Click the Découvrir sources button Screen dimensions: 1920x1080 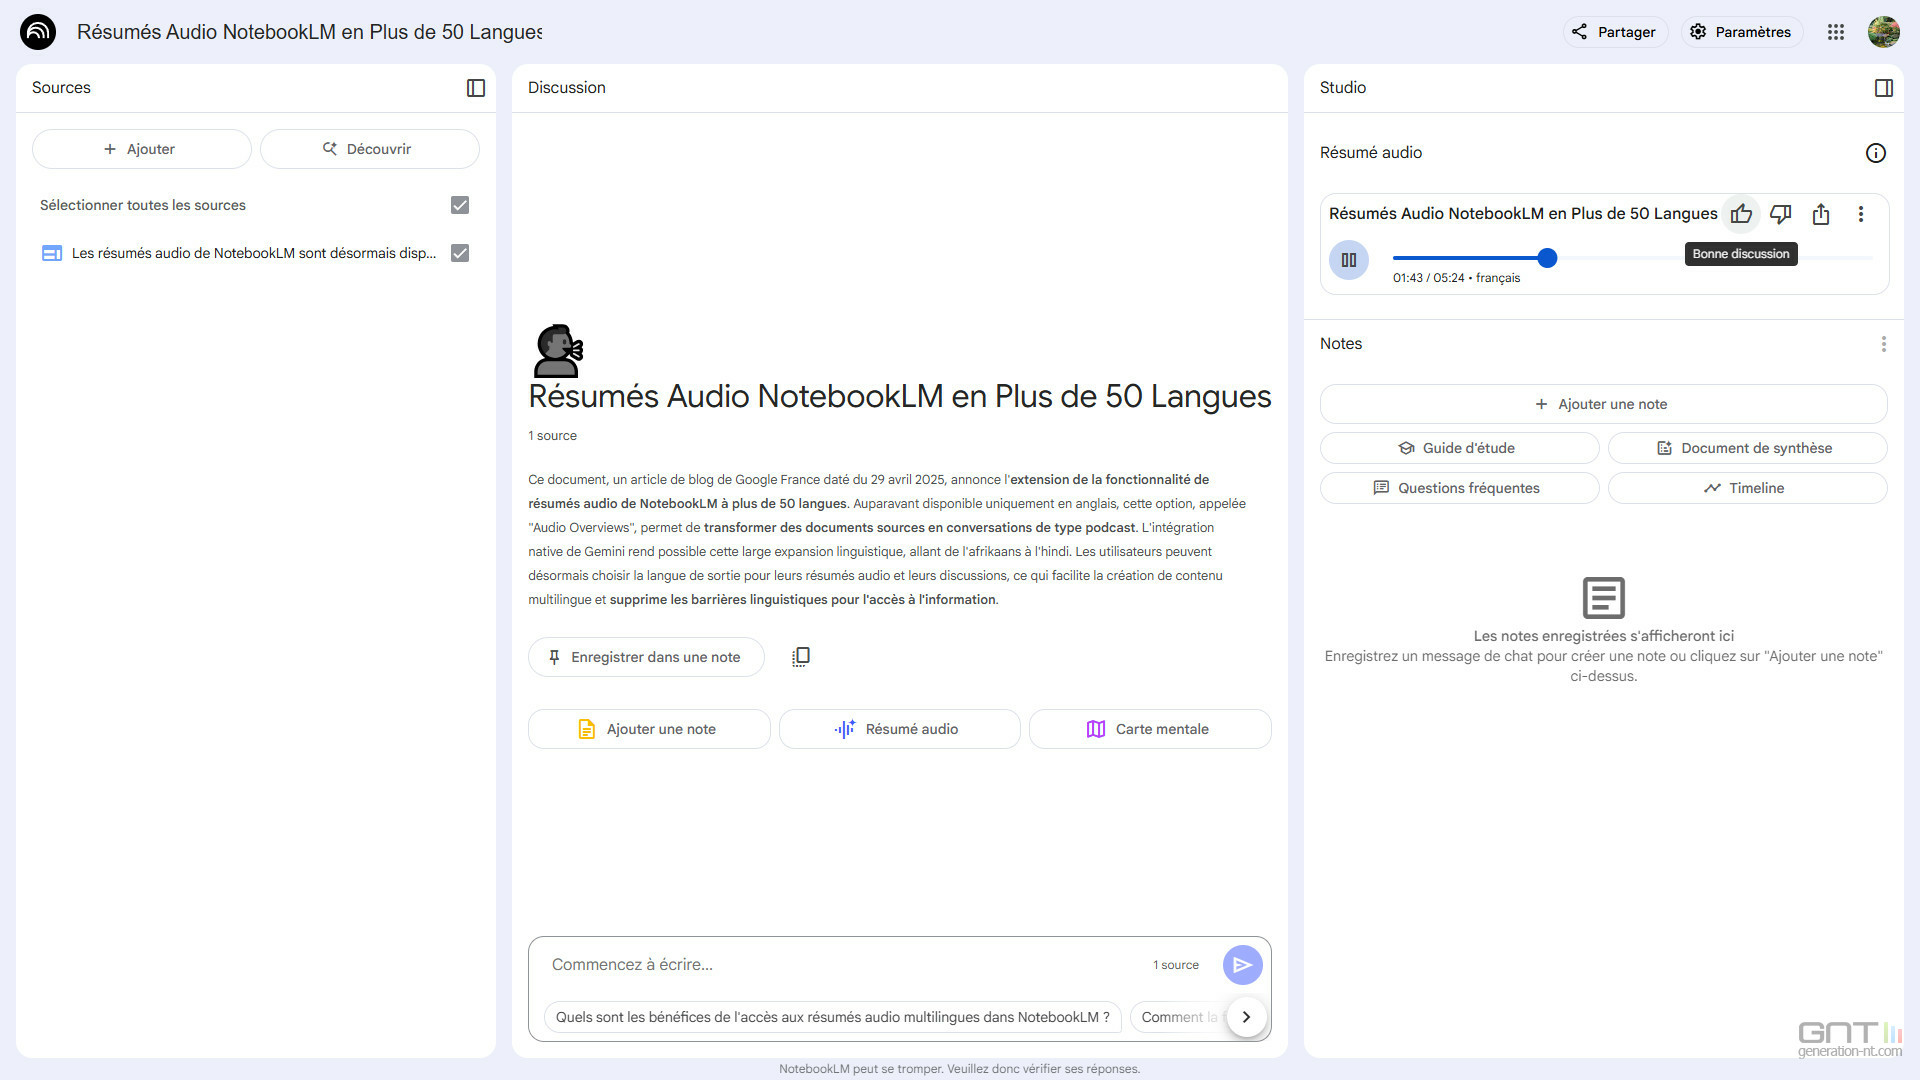[x=369, y=149]
